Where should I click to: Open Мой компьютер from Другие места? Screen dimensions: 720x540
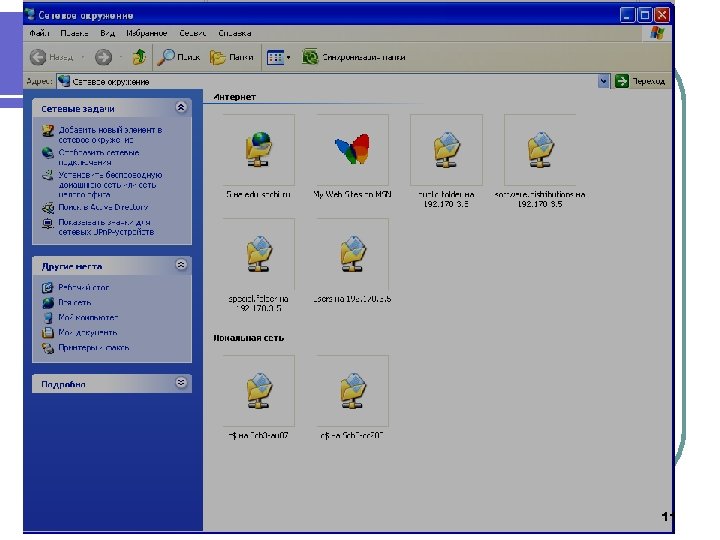[88, 317]
